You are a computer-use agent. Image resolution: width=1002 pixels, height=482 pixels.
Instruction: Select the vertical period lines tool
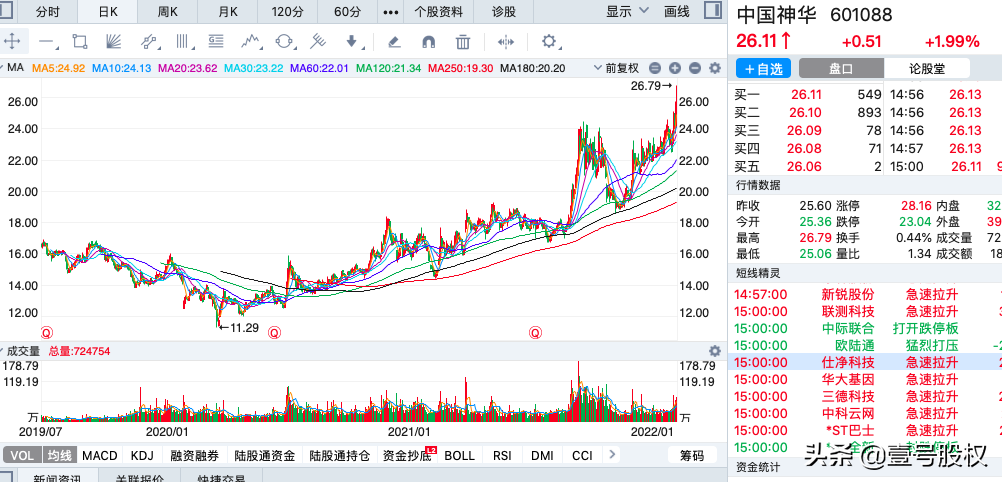183,42
